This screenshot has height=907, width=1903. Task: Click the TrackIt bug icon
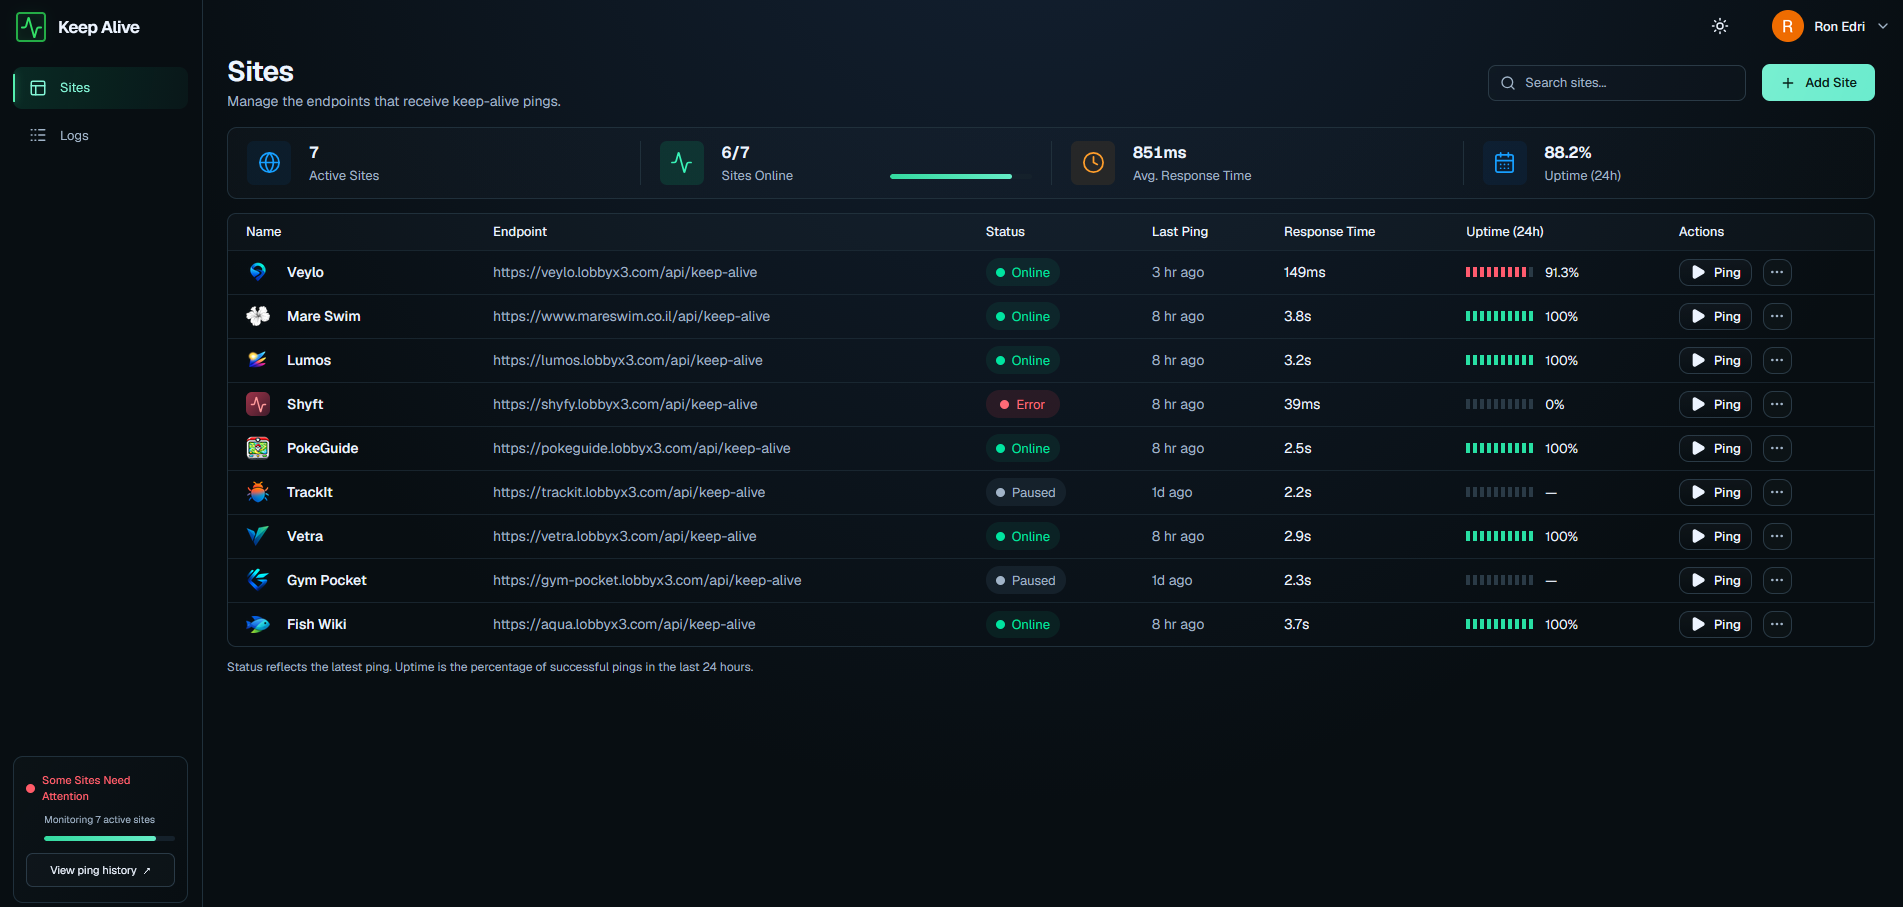(258, 492)
